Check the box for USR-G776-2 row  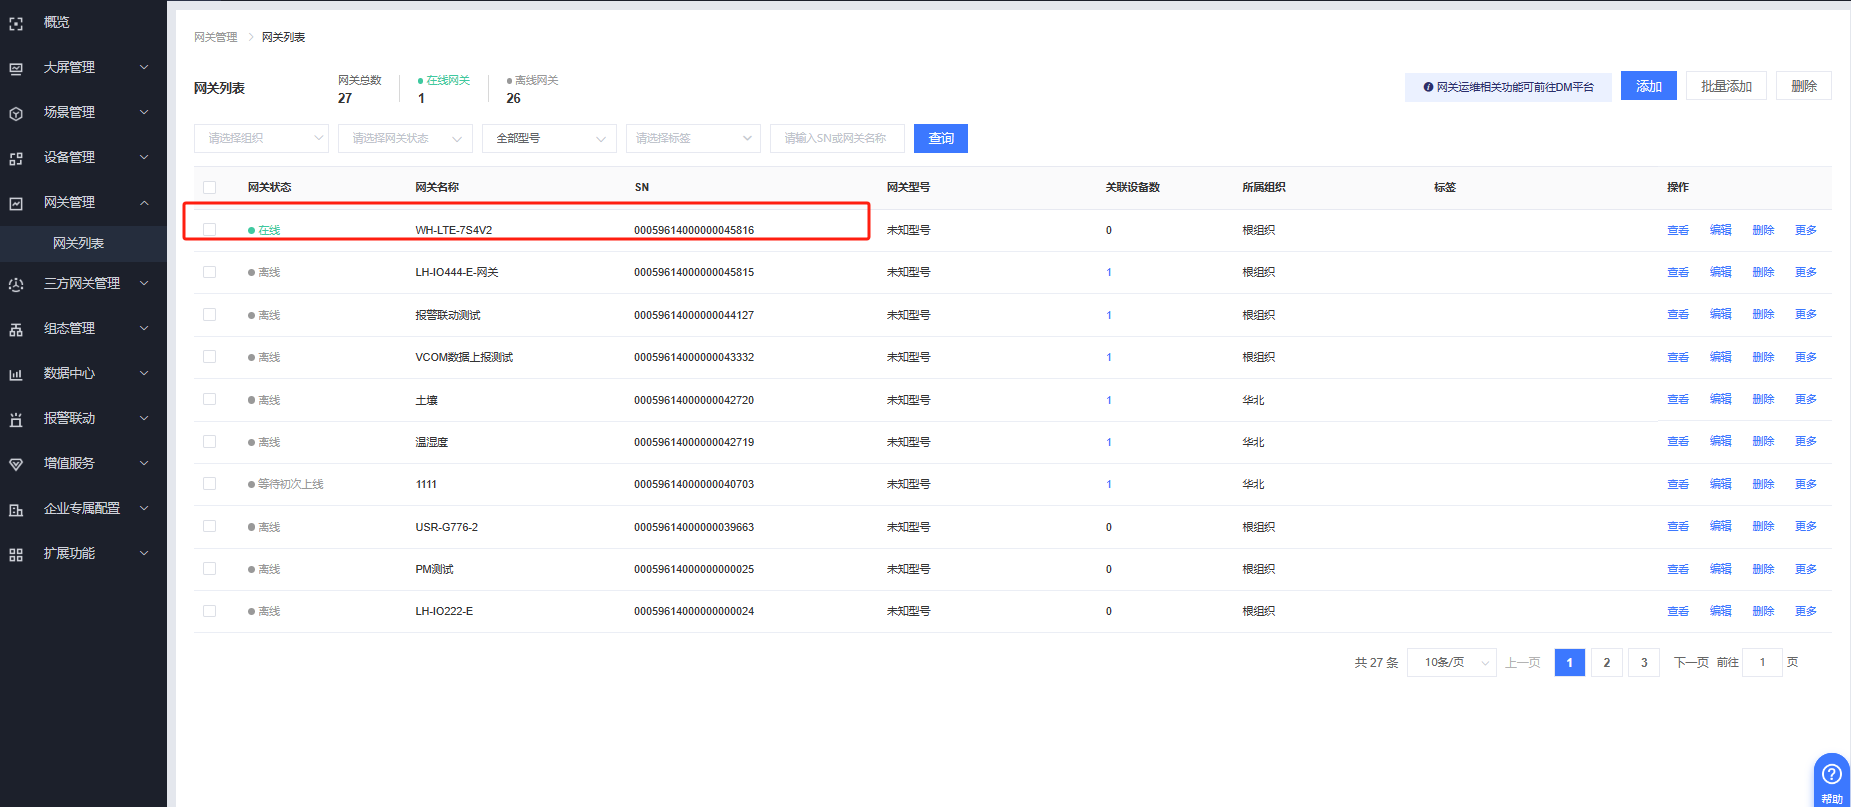[209, 526]
